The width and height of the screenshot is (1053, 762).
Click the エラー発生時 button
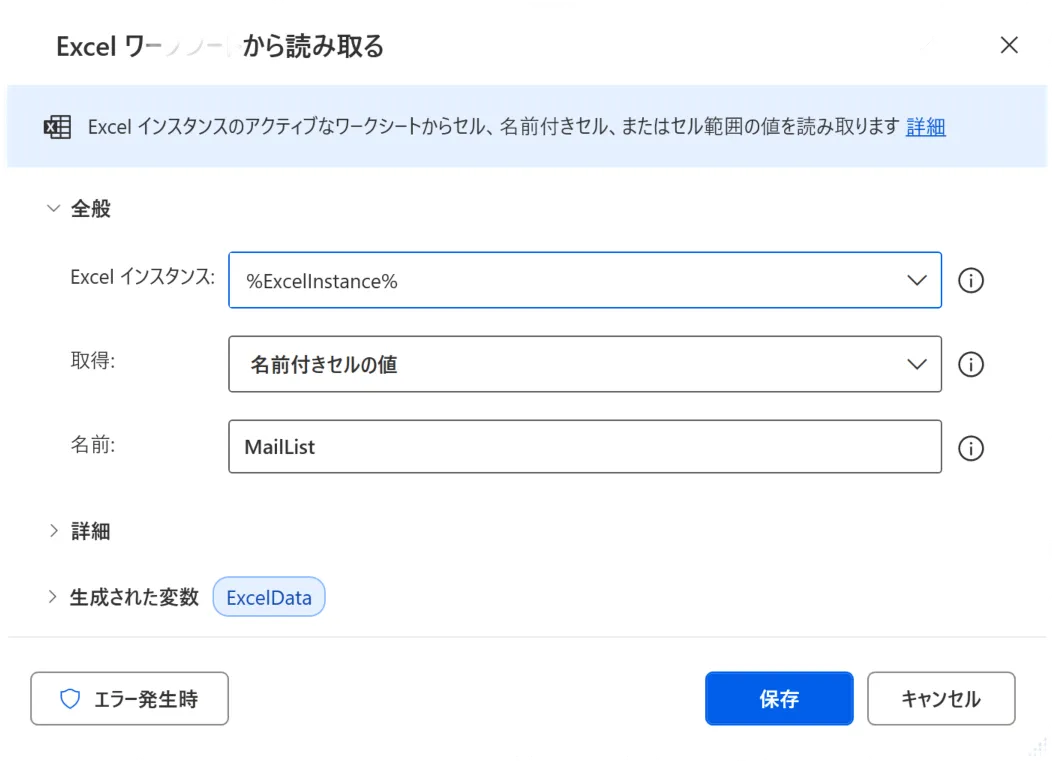click(130, 699)
